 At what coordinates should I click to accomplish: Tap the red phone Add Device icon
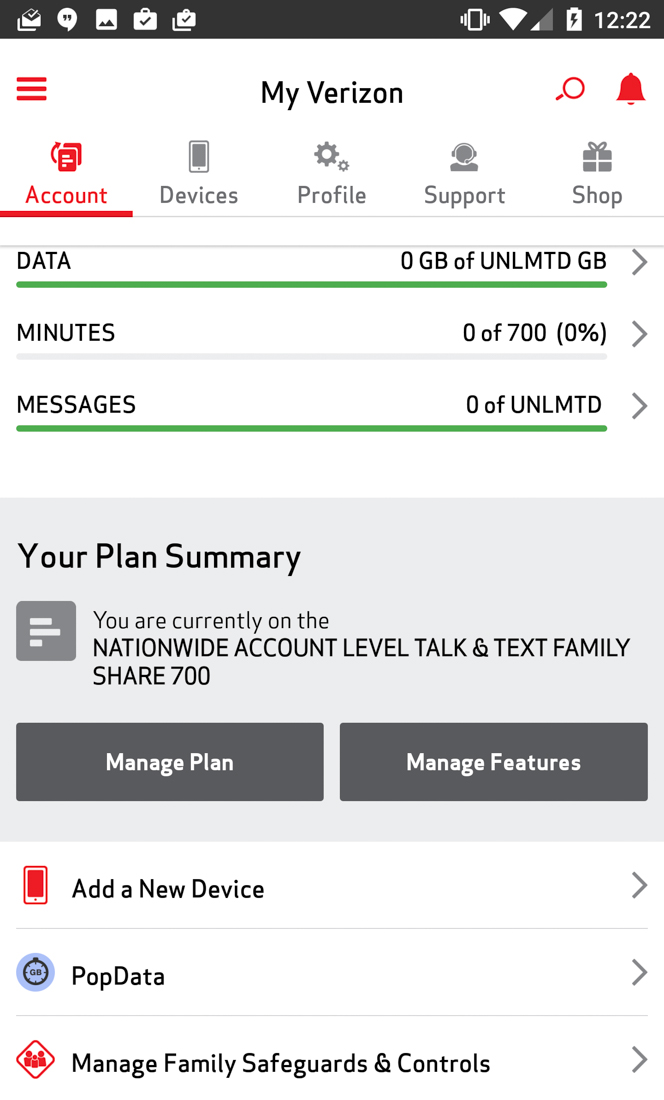point(36,886)
